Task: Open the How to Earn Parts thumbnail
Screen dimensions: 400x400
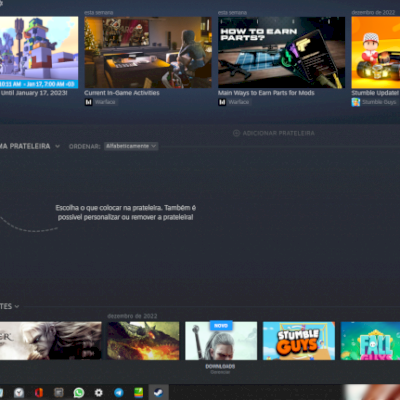Action: [281, 52]
